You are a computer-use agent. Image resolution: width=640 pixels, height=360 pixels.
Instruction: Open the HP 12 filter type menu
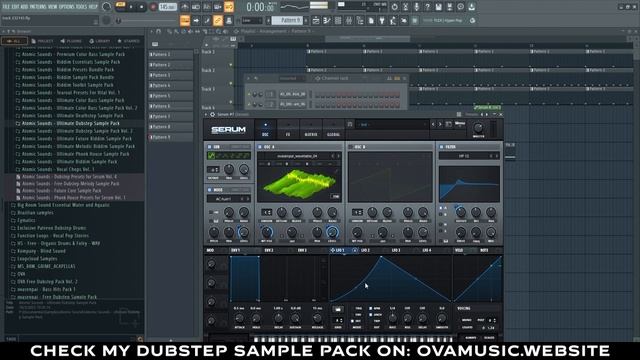[x=464, y=156]
